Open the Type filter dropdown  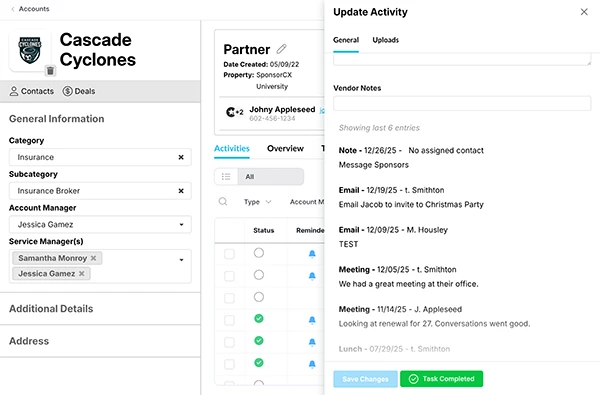click(258, 202)
